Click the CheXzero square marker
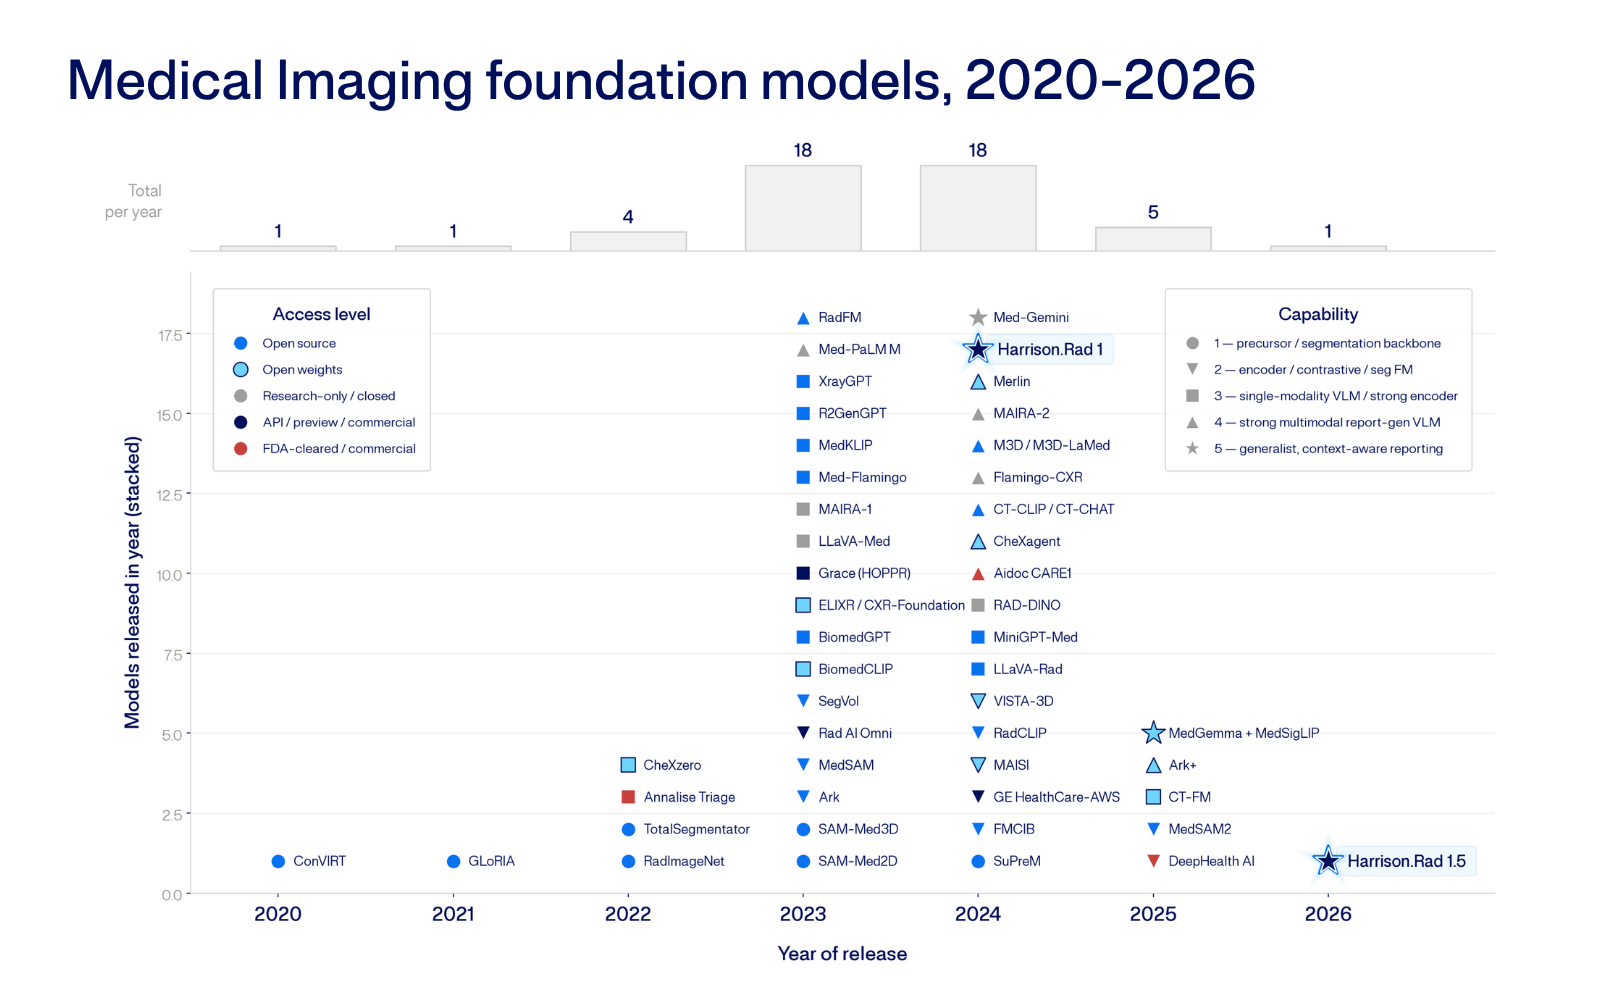 click(x=628, y=765)
